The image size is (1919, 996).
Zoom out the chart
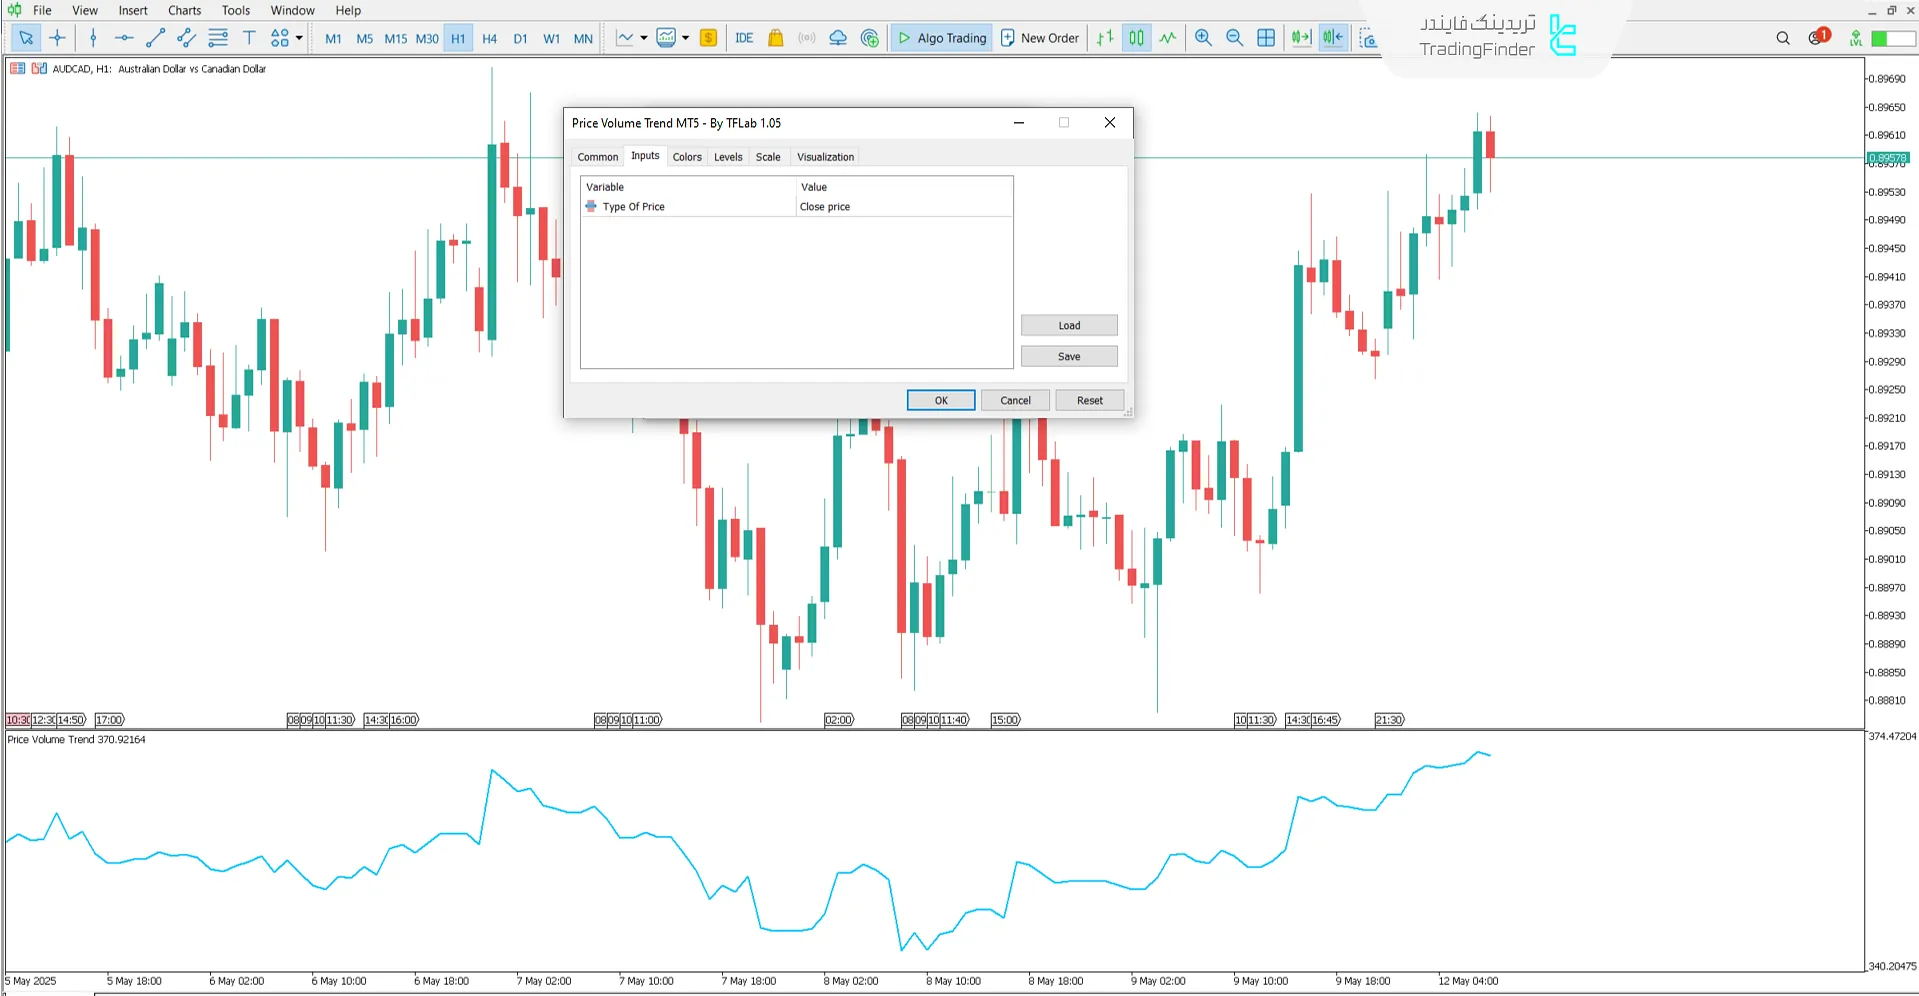[1235, 38]
